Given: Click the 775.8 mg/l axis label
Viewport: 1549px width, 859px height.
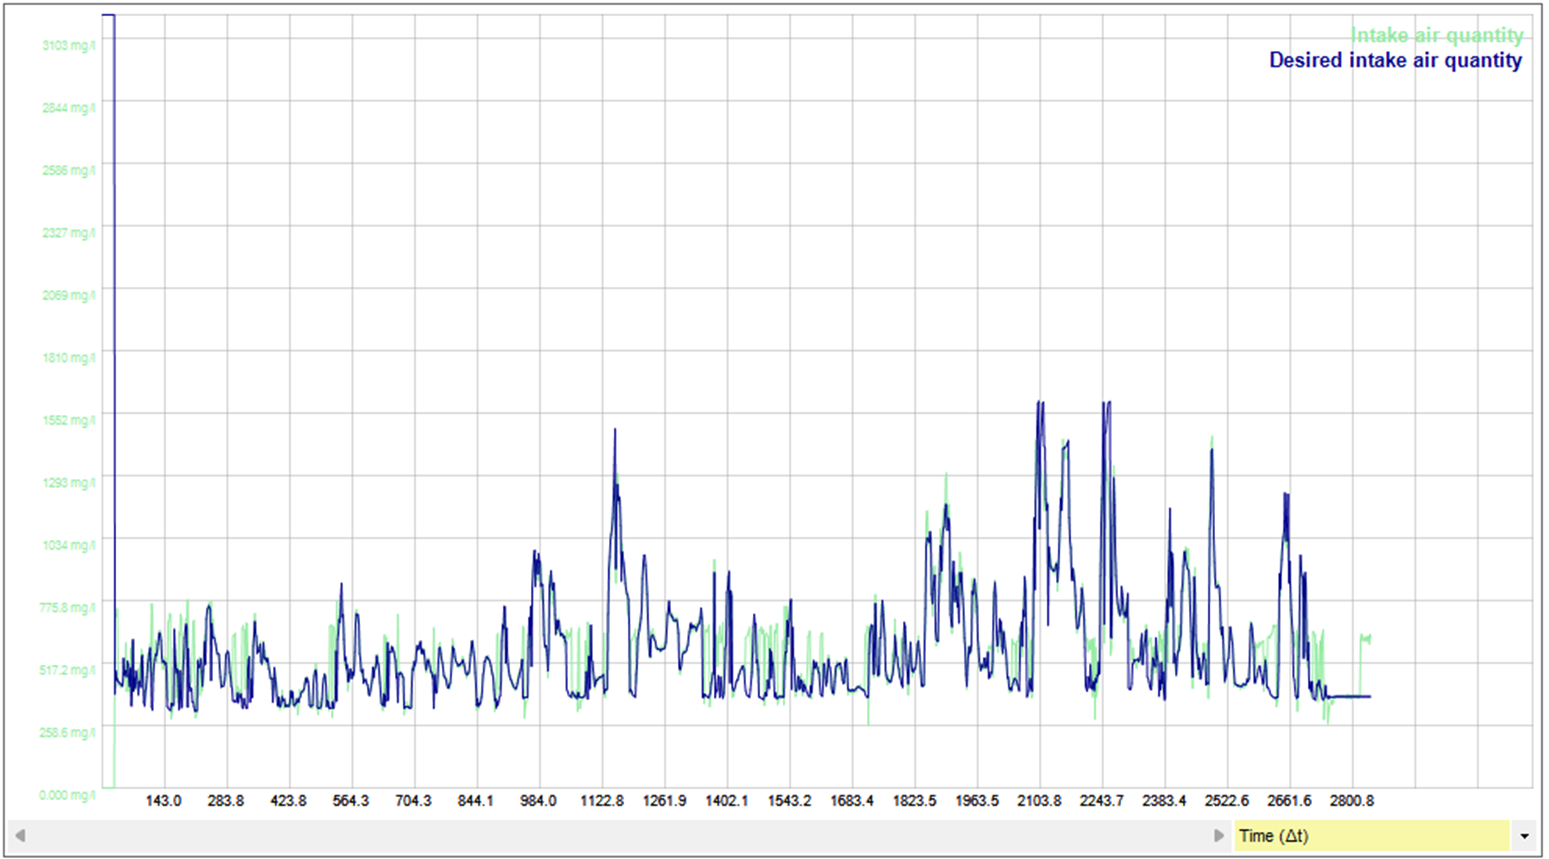Looking at the screenshot, I should (68, 607).
